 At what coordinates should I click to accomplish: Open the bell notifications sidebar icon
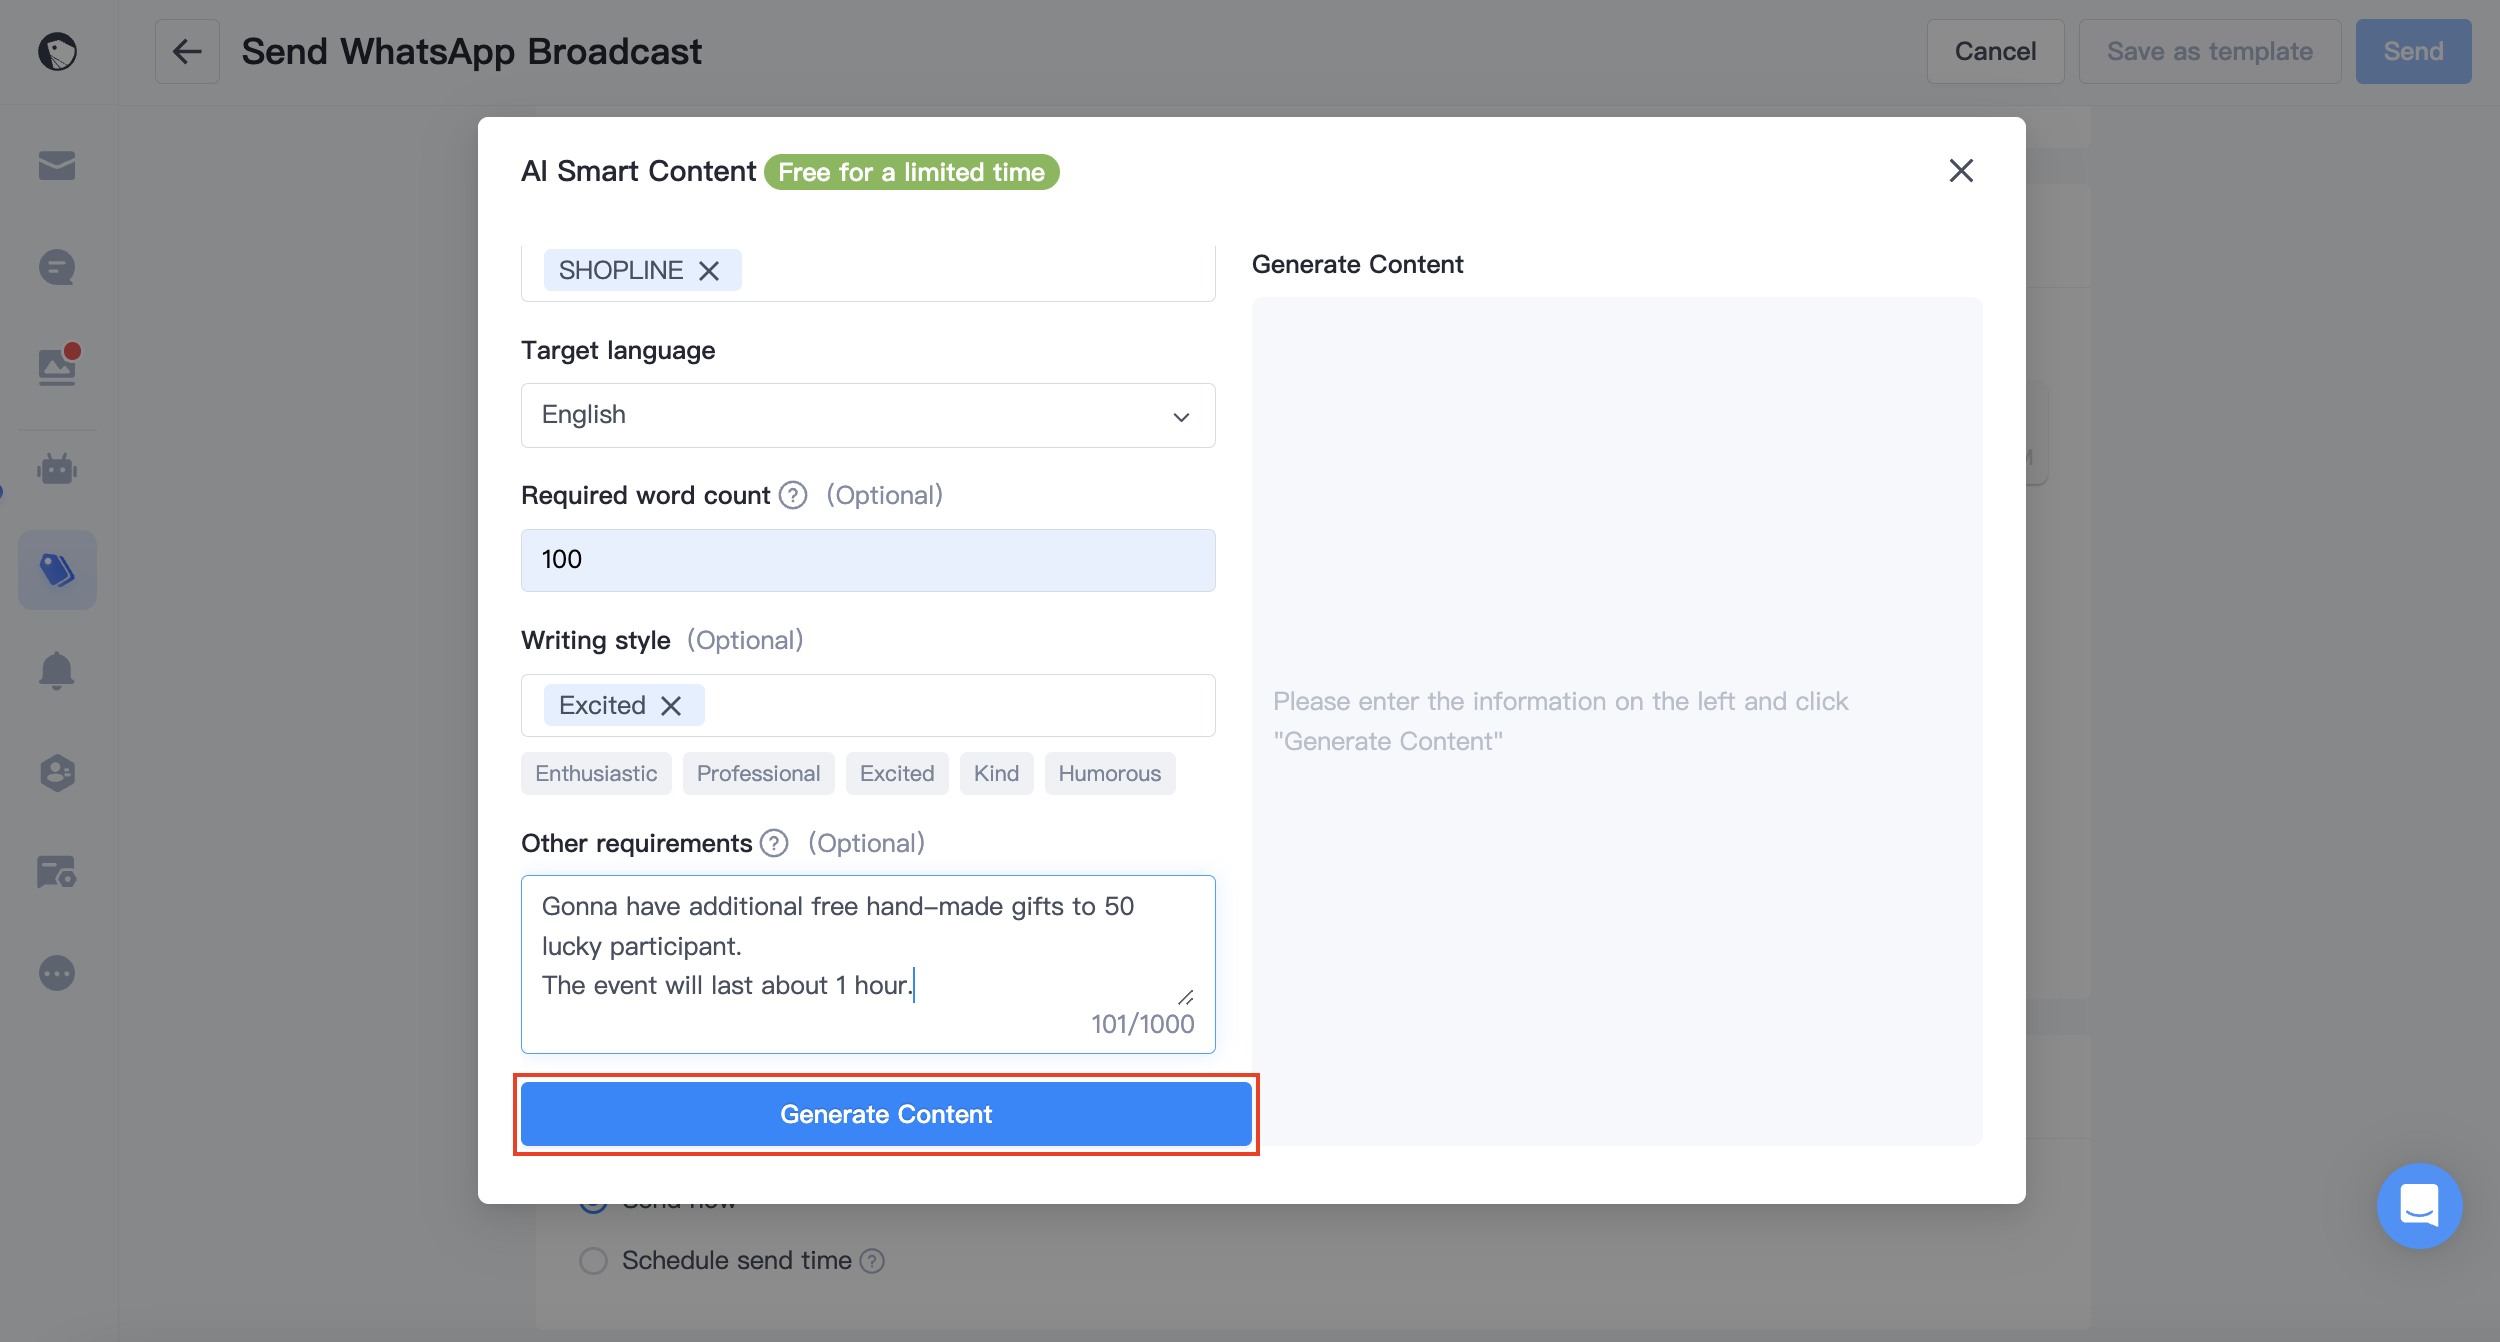point(57,671)
